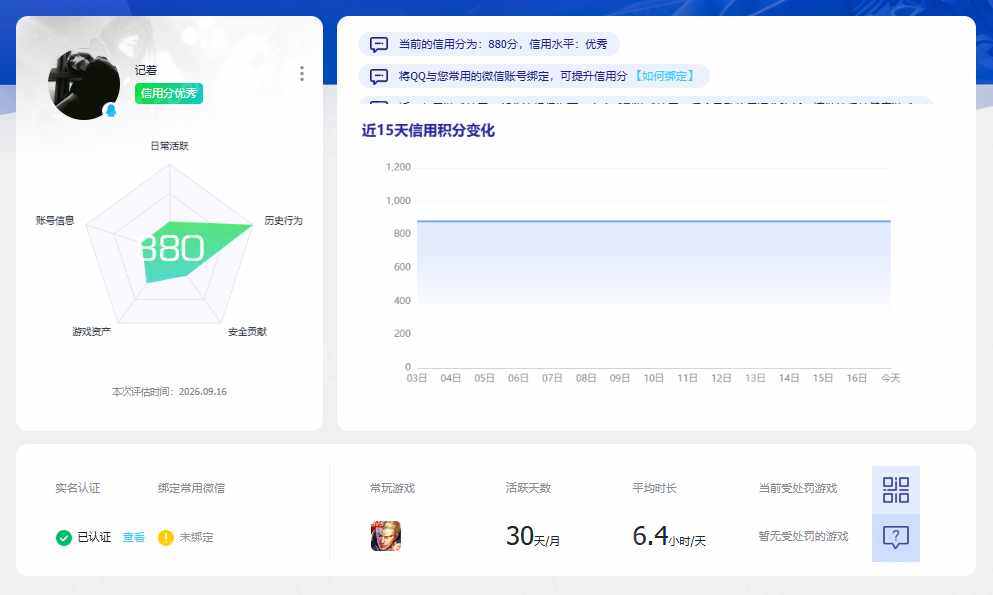993x595 pixels.
Task: Click the 绑定常用微信 heading
Action: (191, 488)
